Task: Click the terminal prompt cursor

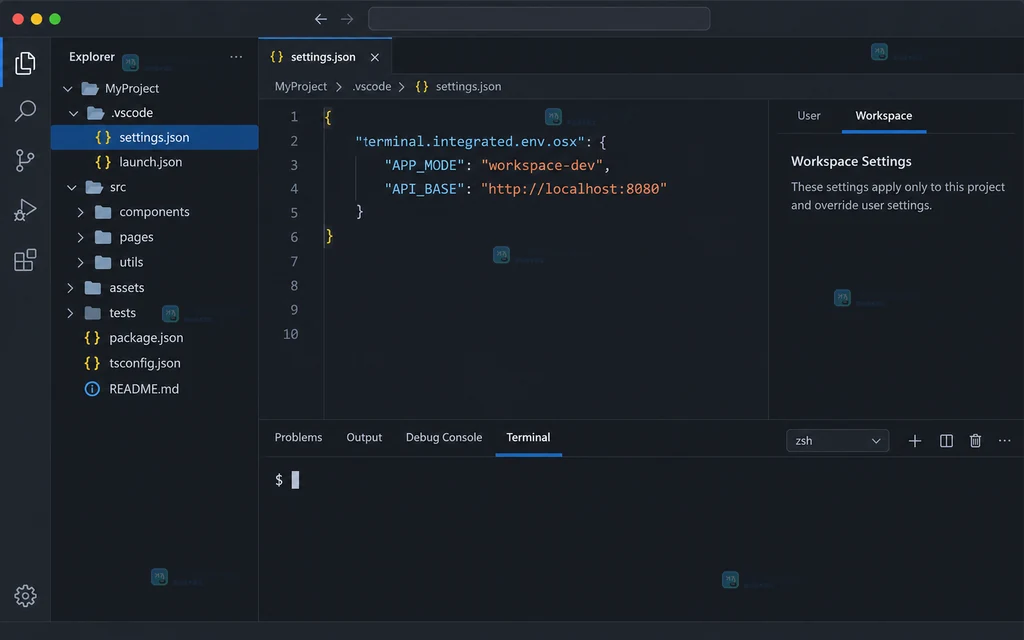Action: (x=295, y=480)
